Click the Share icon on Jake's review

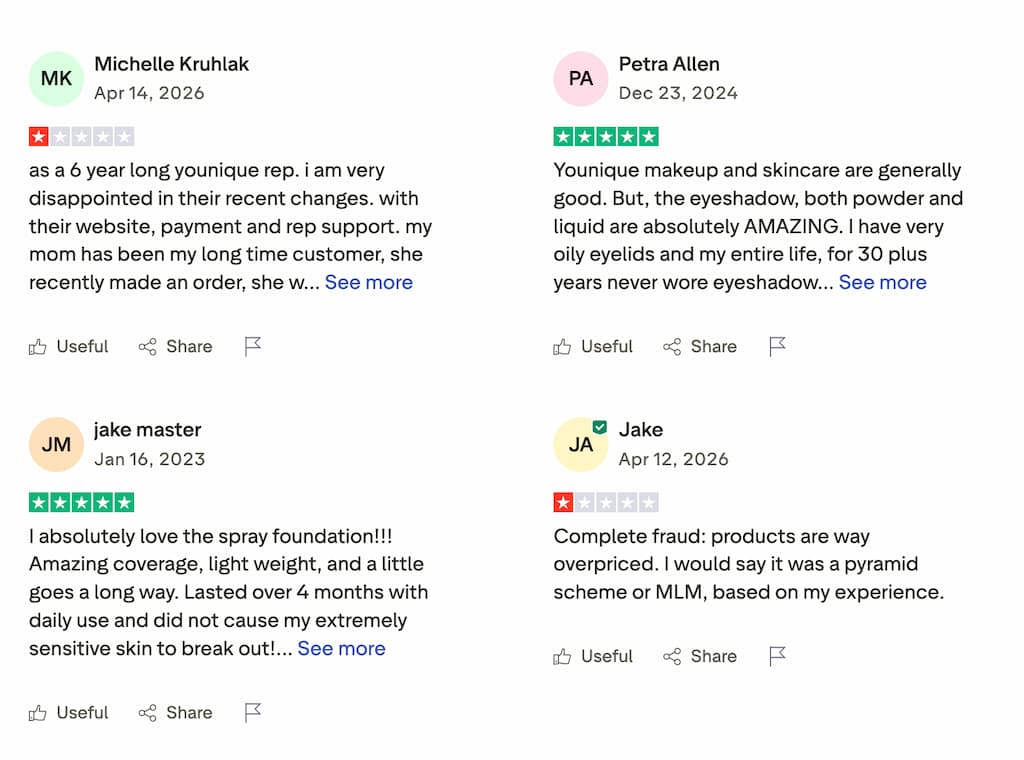[x=671, y=656]
